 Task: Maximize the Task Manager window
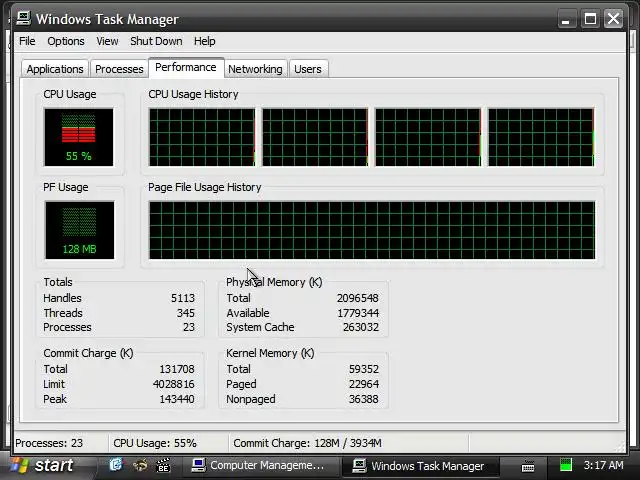pyautogui.click(x=590, y=19)
